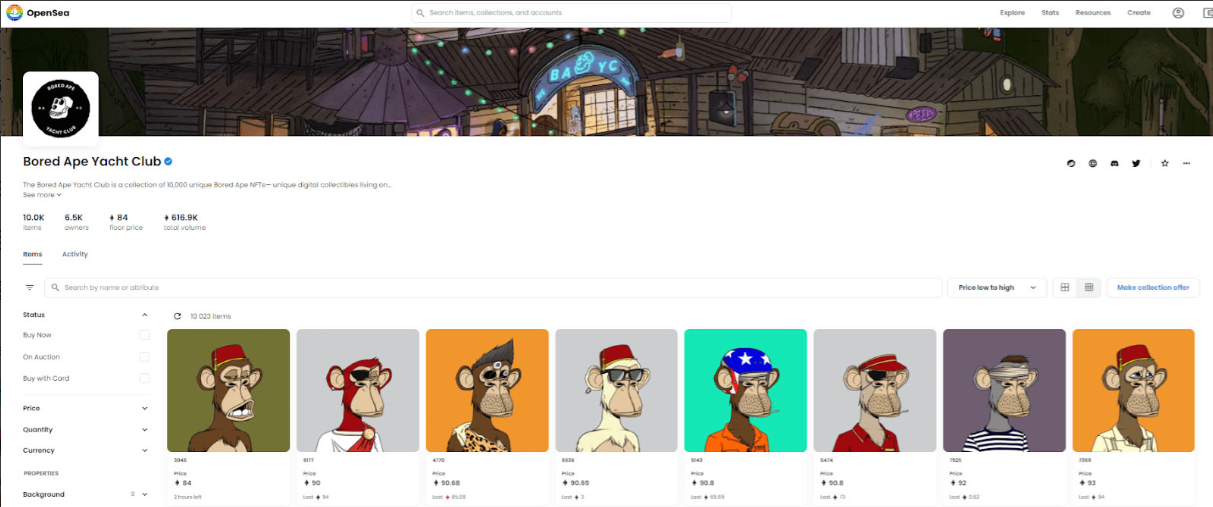This screenshot has width=1213, height=507.
Task: Open fez ape in cream shirt thumbnail
Action: pos(1133,390)
